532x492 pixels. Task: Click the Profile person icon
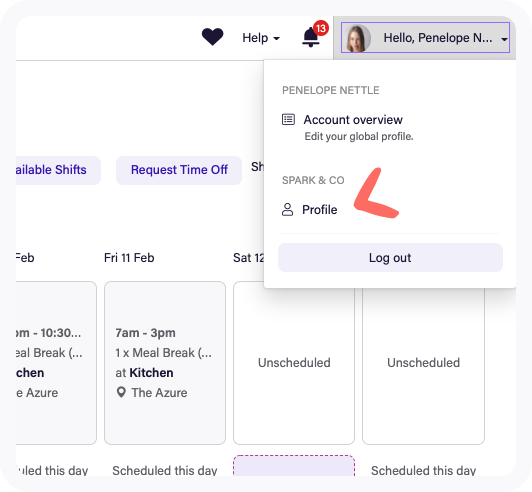click(x=287, y=210)
